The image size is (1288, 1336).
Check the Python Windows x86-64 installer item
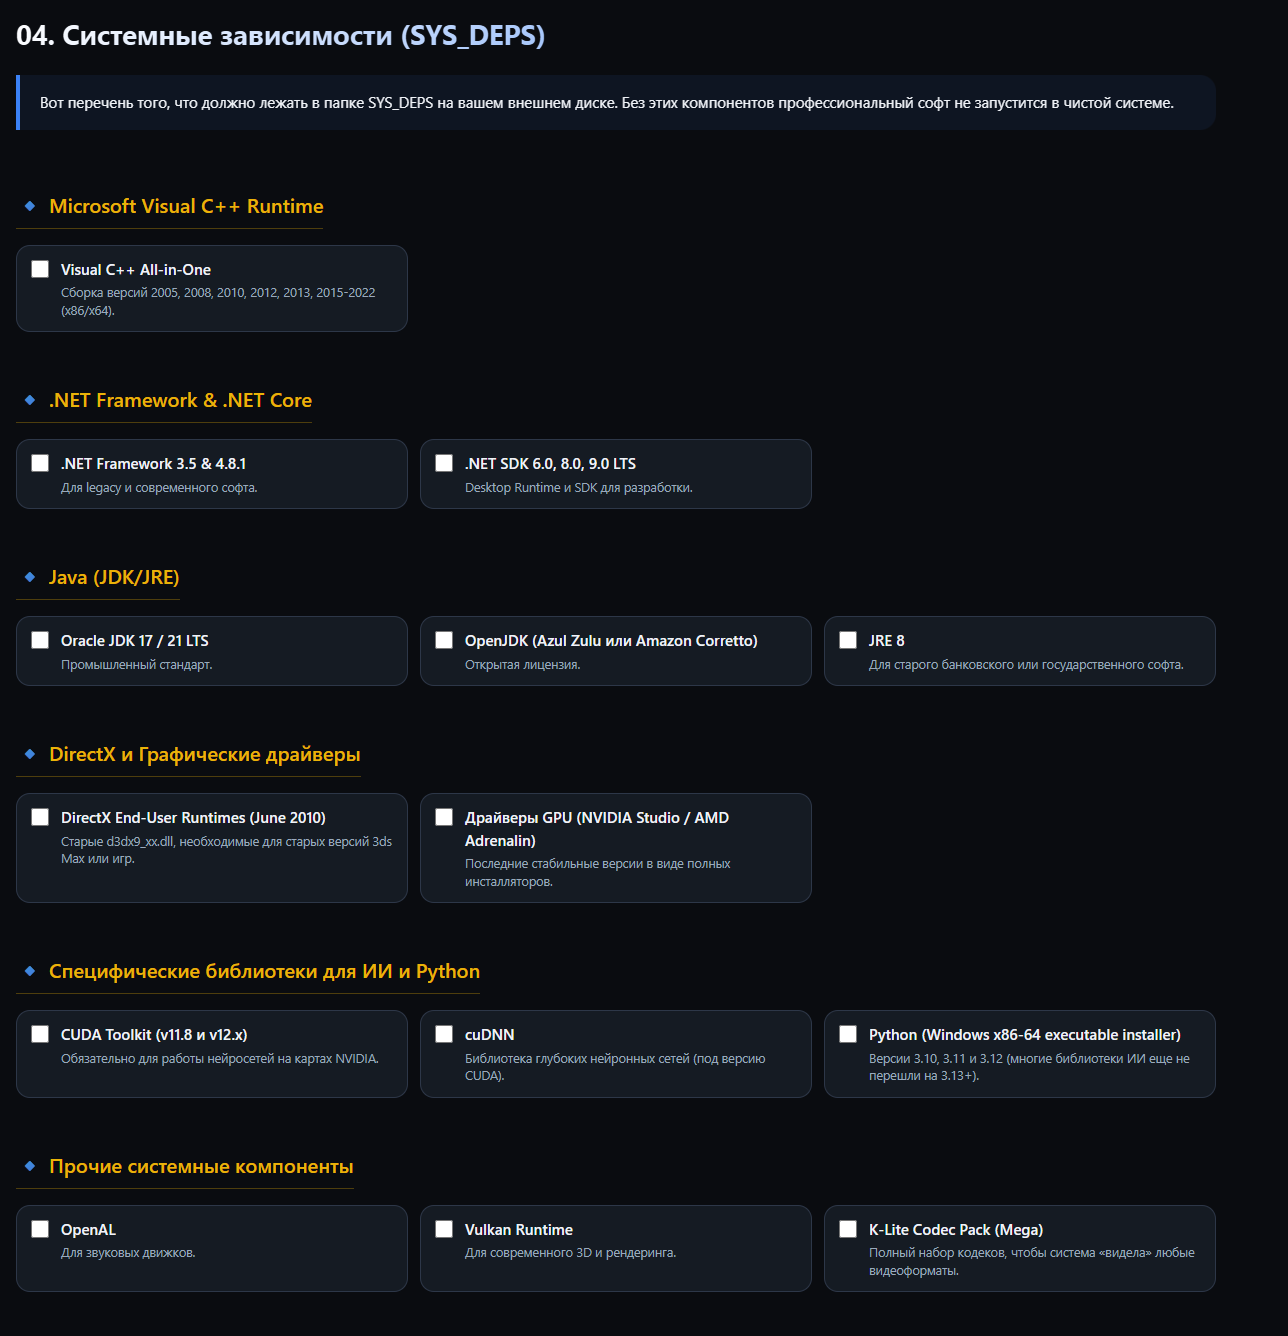(x=848, y=1034)
